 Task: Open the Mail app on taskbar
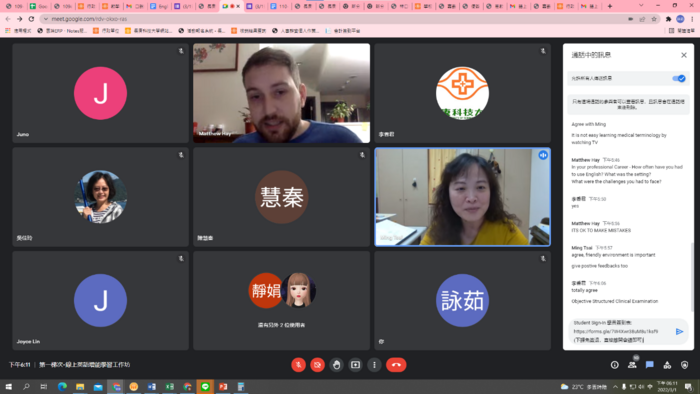click(98, 386)
